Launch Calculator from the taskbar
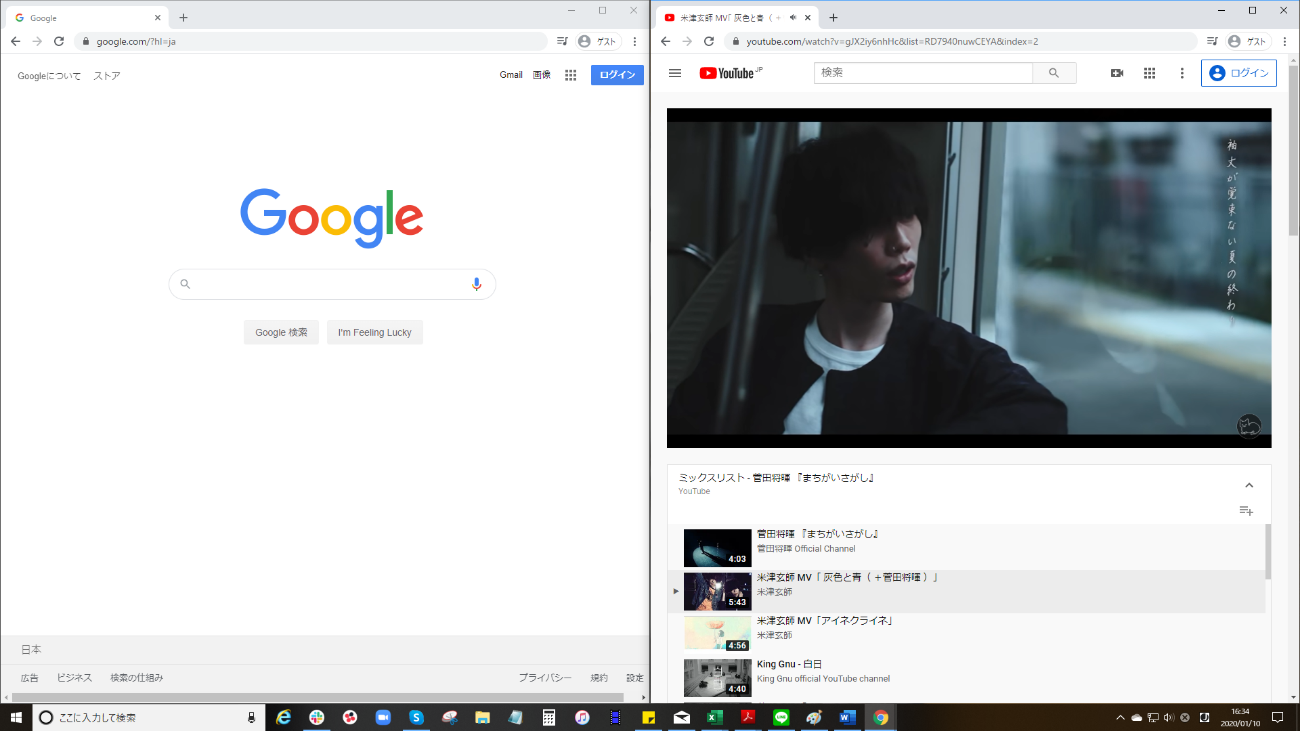Screen dimensions: 1300x731 (548, 717)
